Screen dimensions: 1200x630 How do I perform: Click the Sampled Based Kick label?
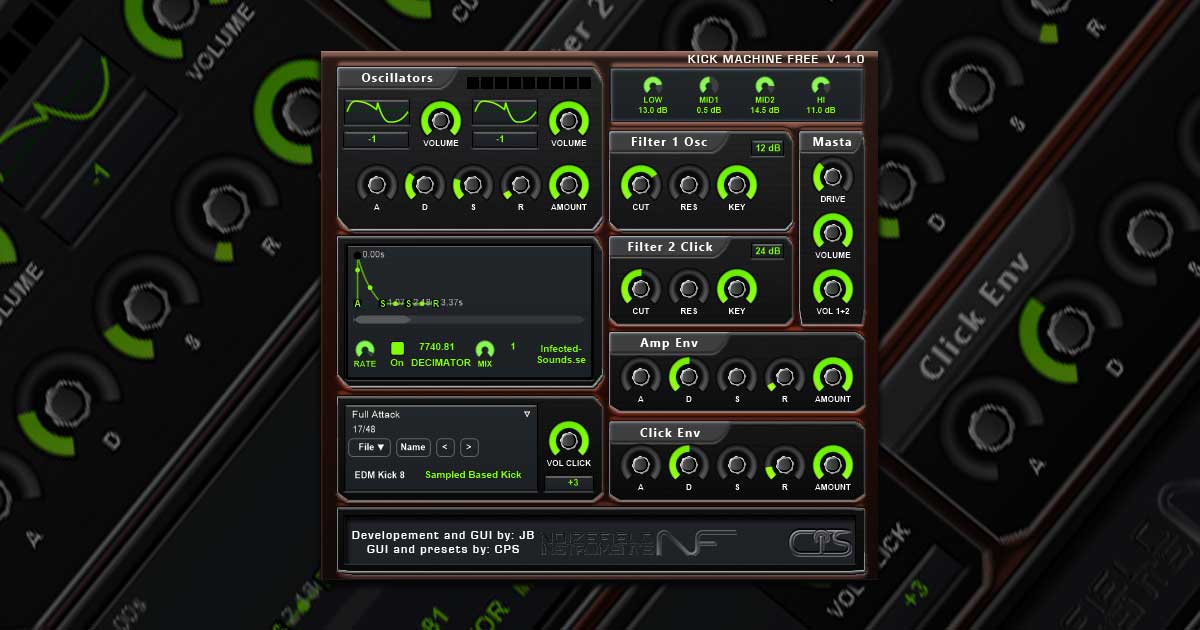[x=473, y=475]
